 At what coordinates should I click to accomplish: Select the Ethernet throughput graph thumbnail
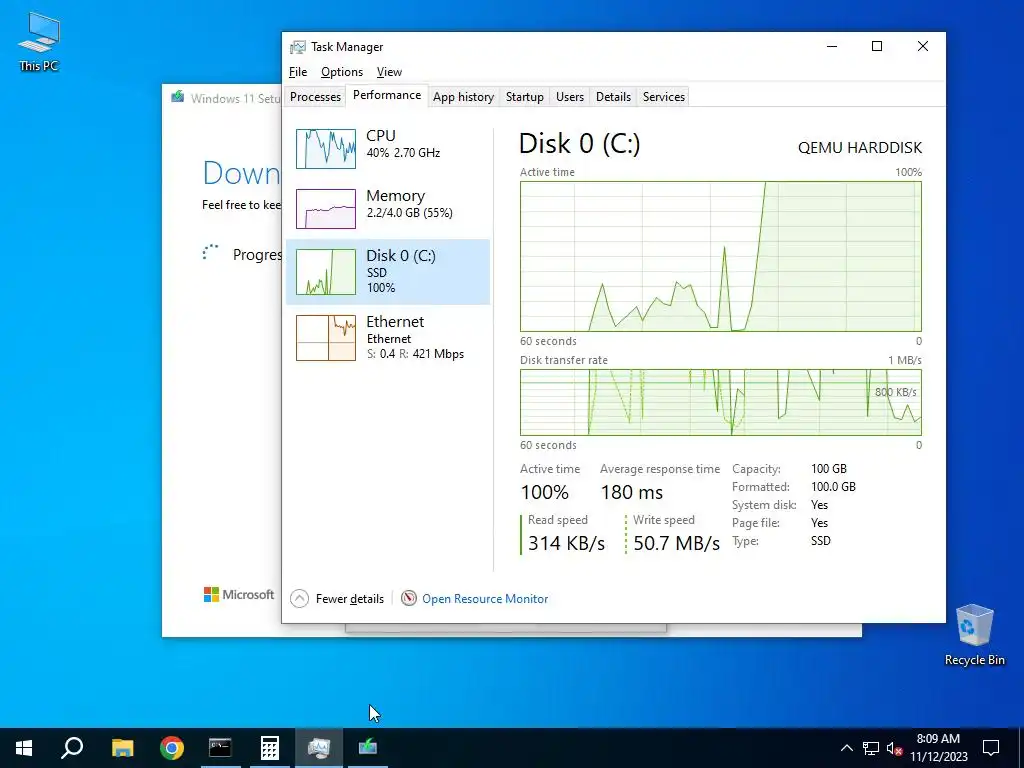(326, 338)
